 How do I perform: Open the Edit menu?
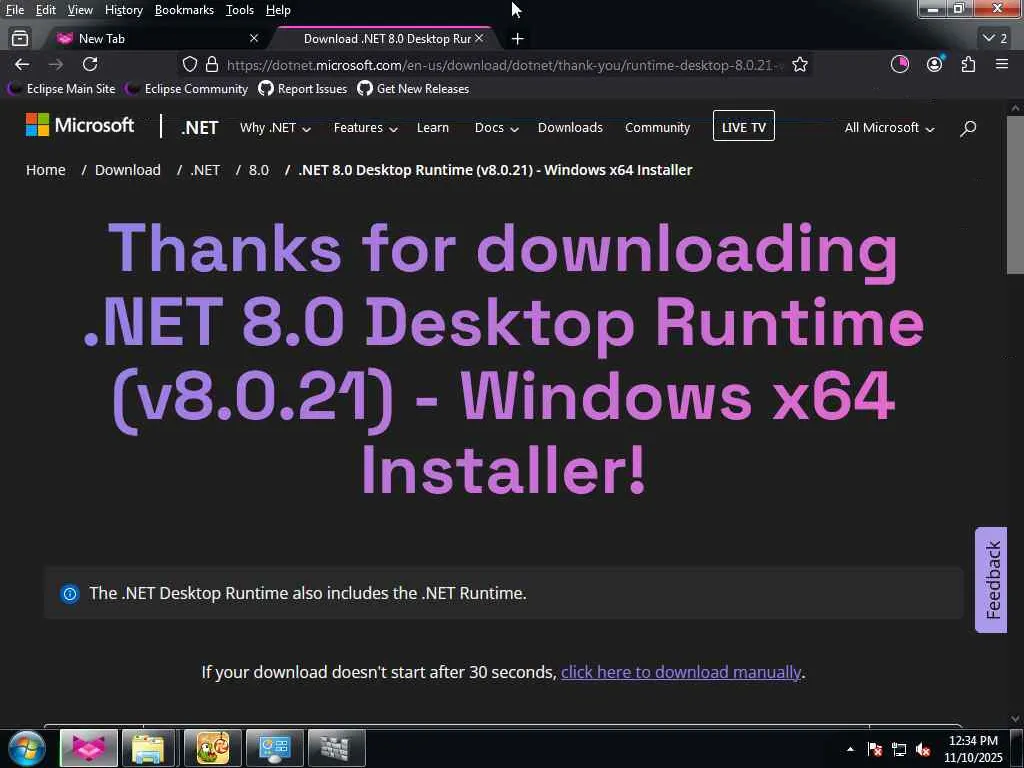(x=46, y=10)
